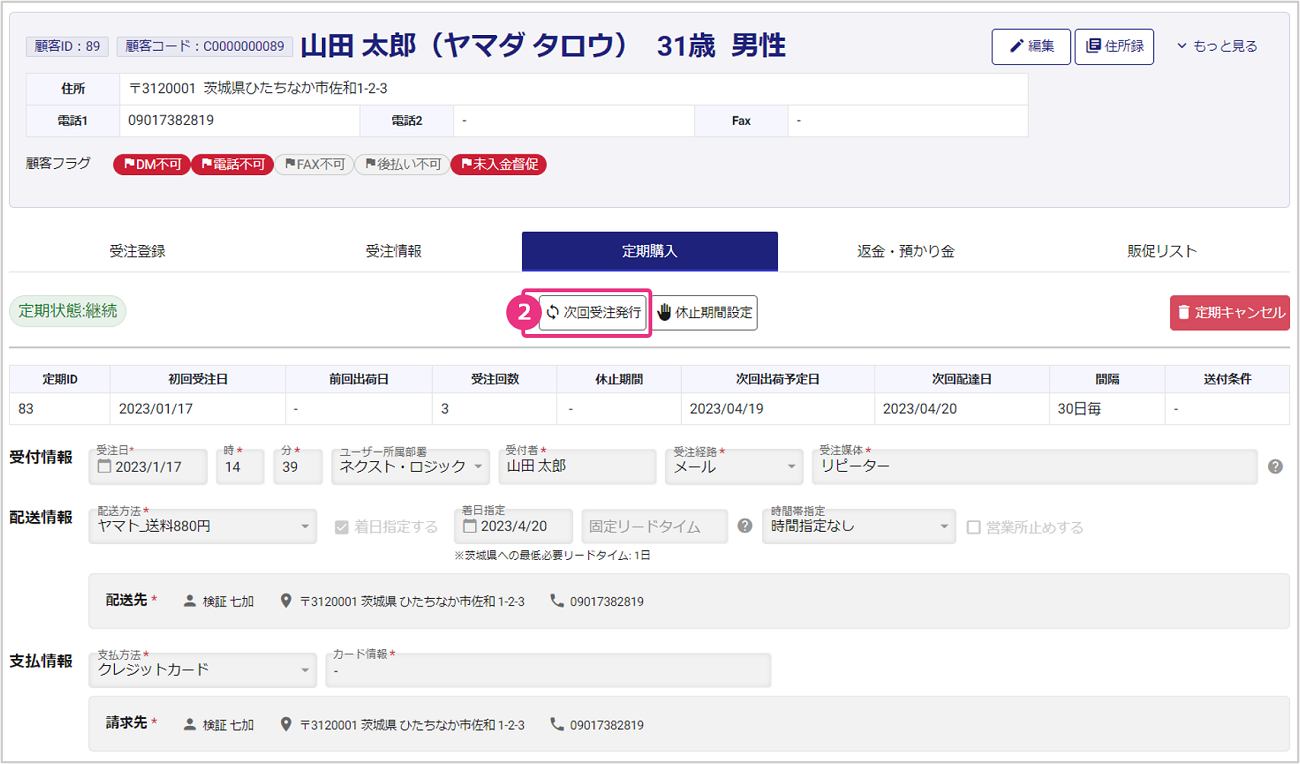Screen dimensions: 1300x764
Task: Open the 返金・預かり金 tab
Action: 905,251
